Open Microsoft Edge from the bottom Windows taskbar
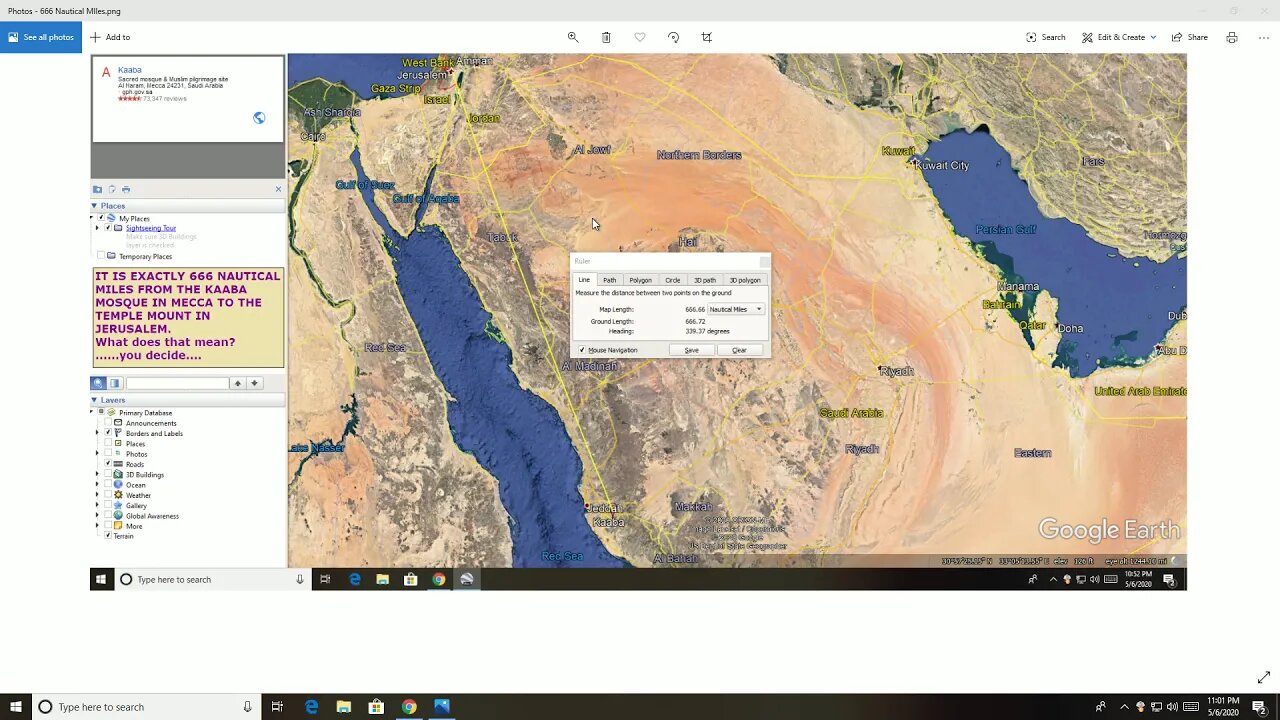Viewport: 1280px width, 720px height. pyautogui.click(x=311, y=707)
